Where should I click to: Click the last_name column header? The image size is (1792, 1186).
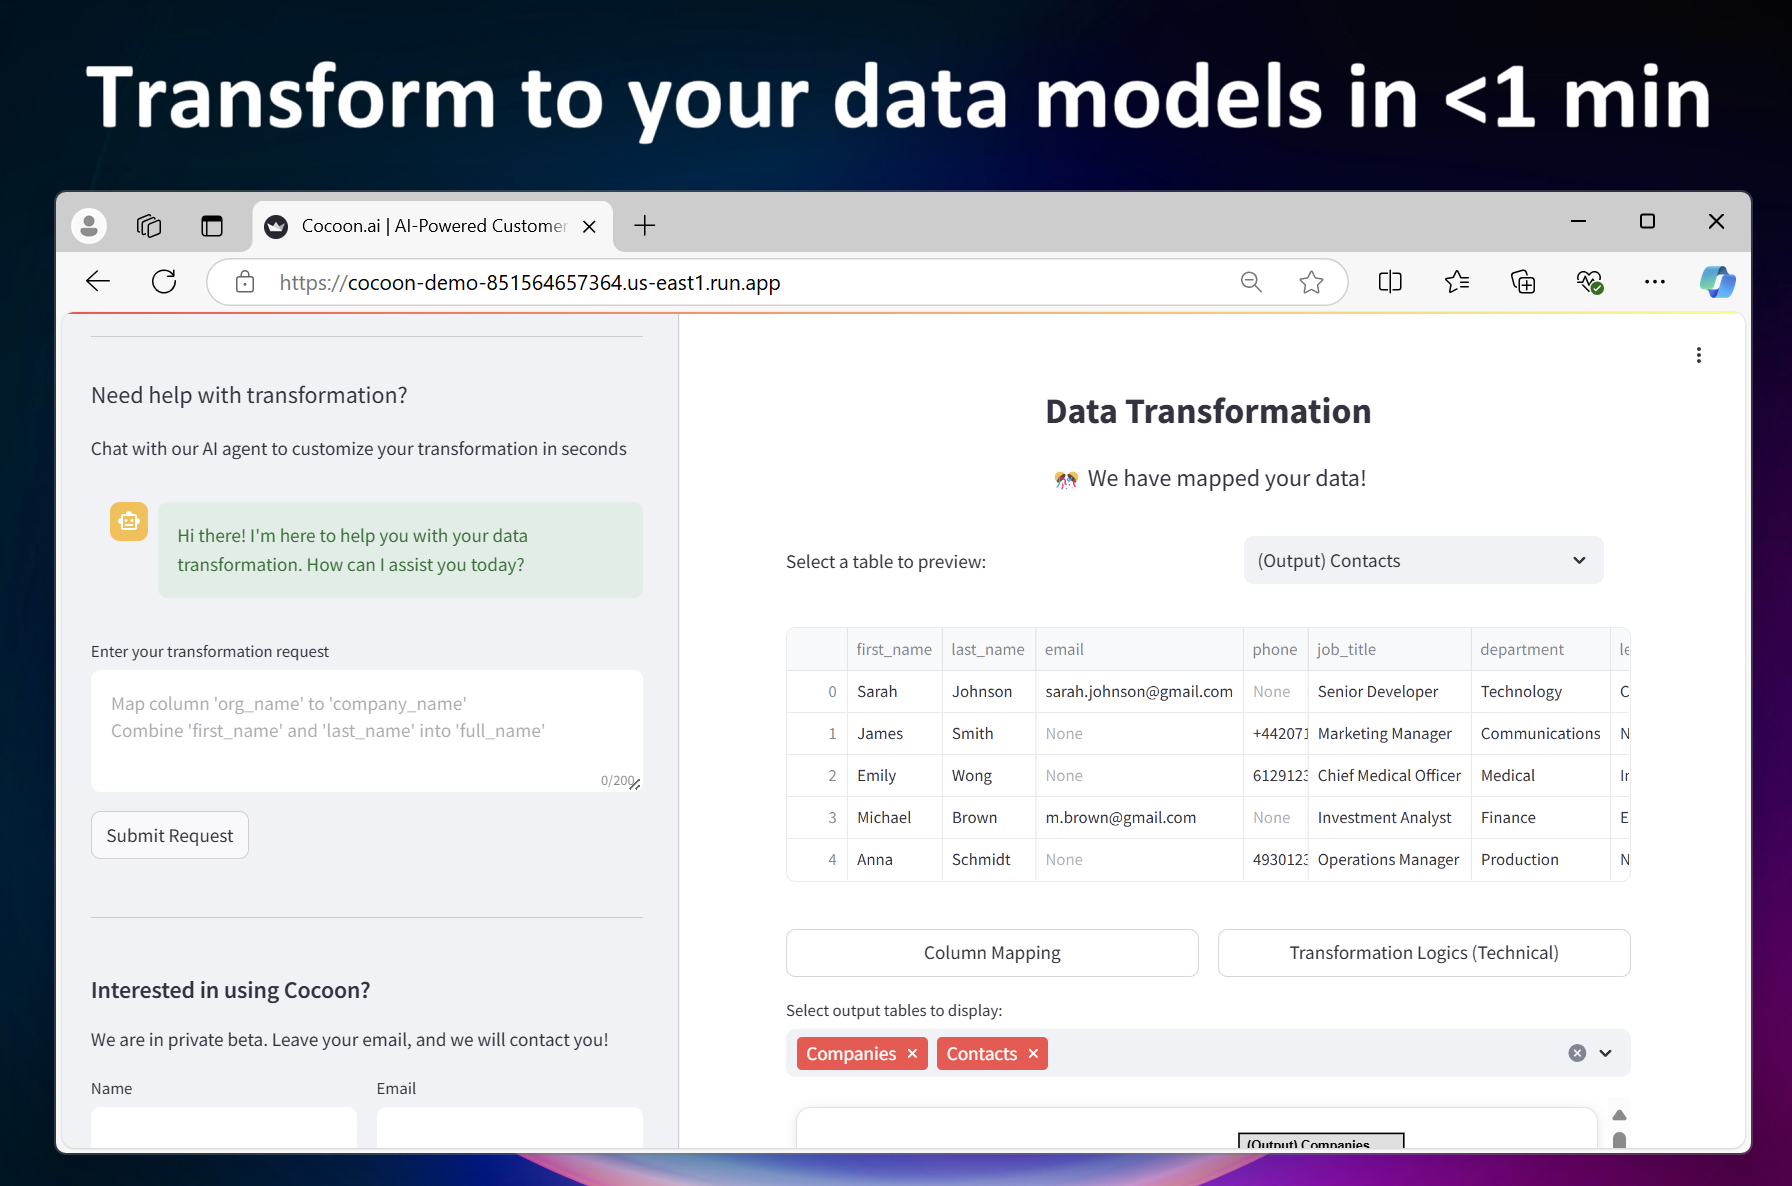988,649
